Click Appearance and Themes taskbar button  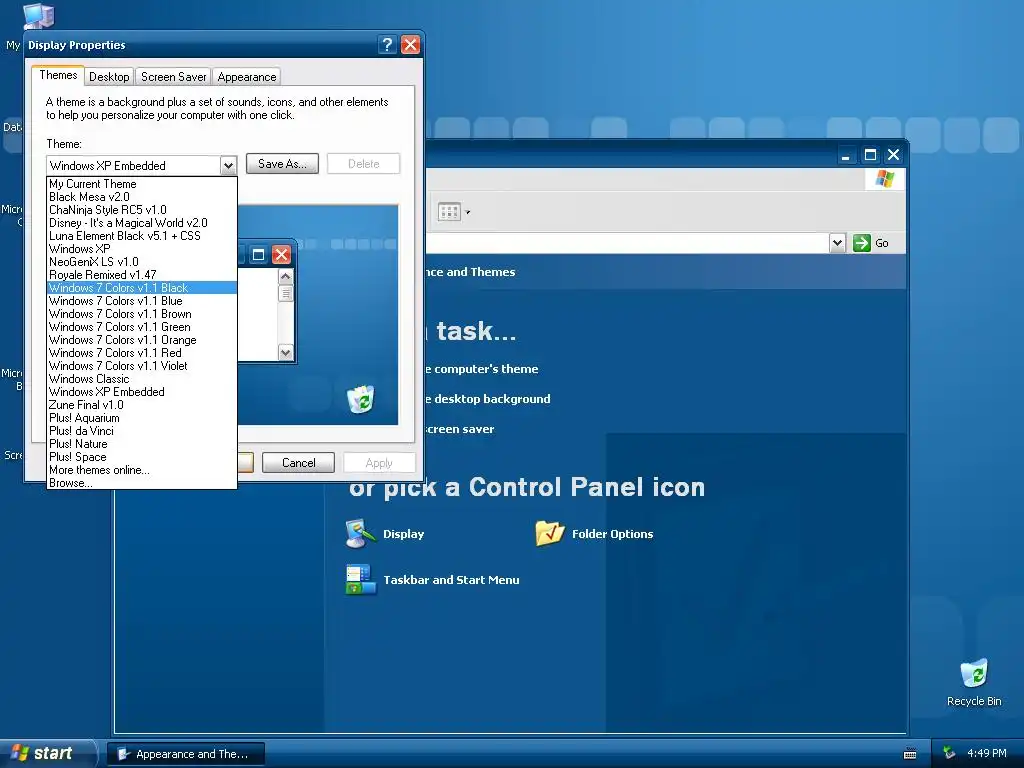tap(186, 754)
